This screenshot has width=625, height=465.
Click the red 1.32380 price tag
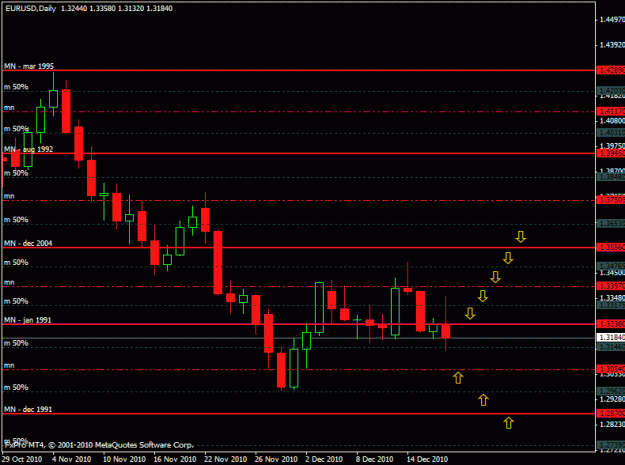coord(611,324)
